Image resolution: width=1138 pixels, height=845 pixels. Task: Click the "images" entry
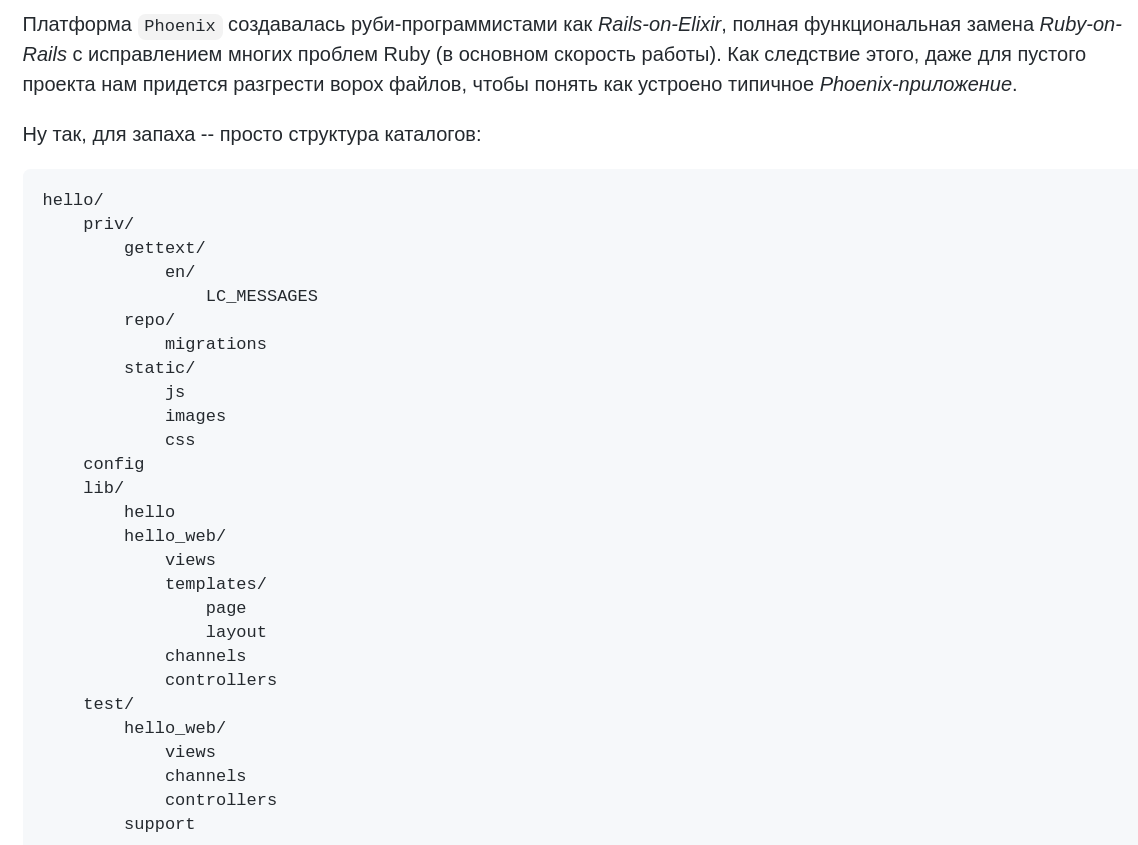pos(195,416)
